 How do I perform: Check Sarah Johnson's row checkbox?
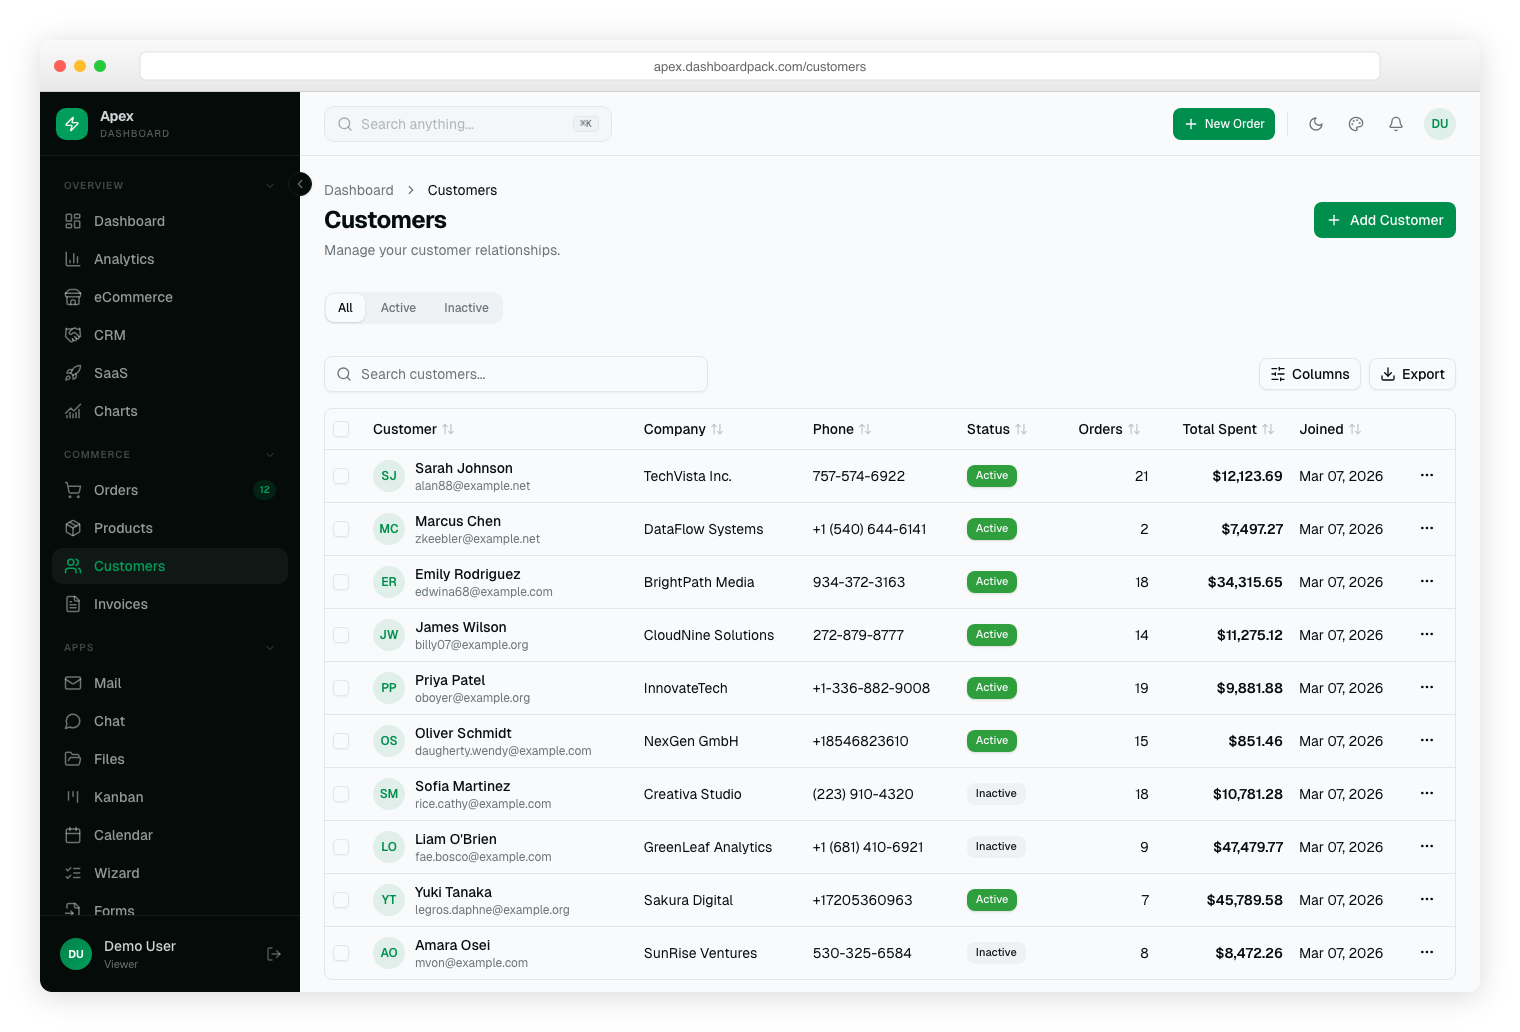341,476
